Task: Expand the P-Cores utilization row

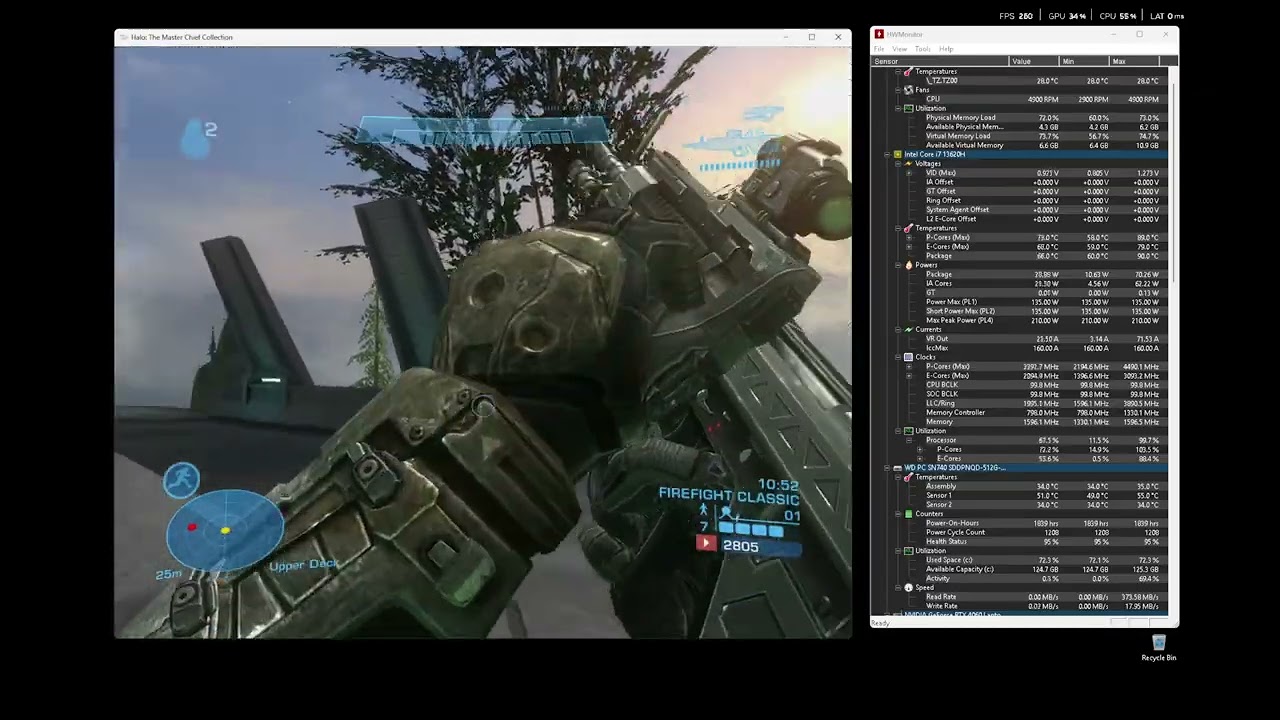Action: (x=920, y=449)
